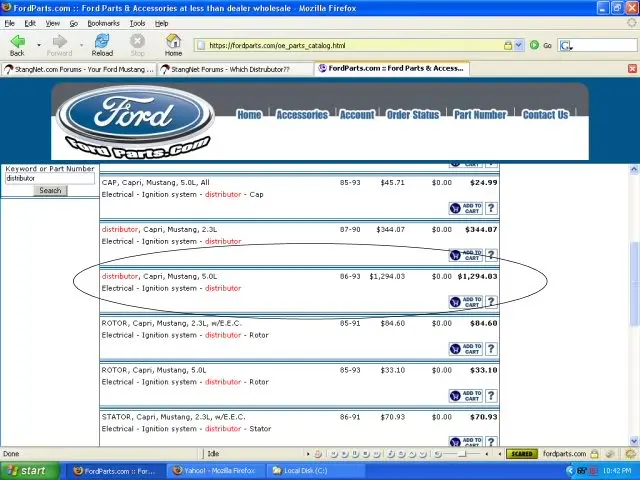Open help for CAP 5.0L item
The image size is (640, 480).
[491, 208]
